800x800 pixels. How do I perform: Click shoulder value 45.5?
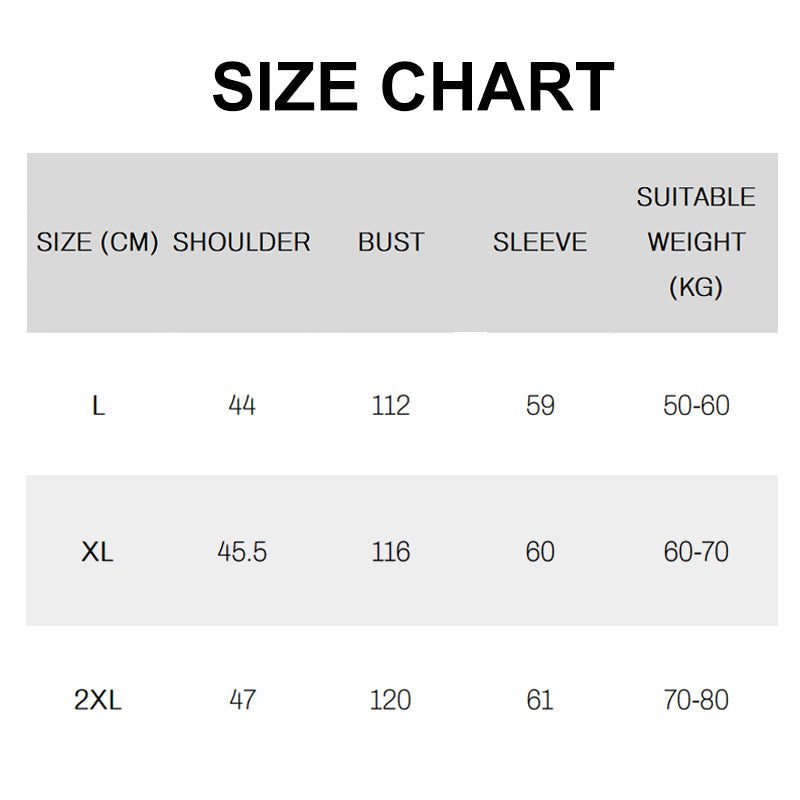click(x=242, y=551)
